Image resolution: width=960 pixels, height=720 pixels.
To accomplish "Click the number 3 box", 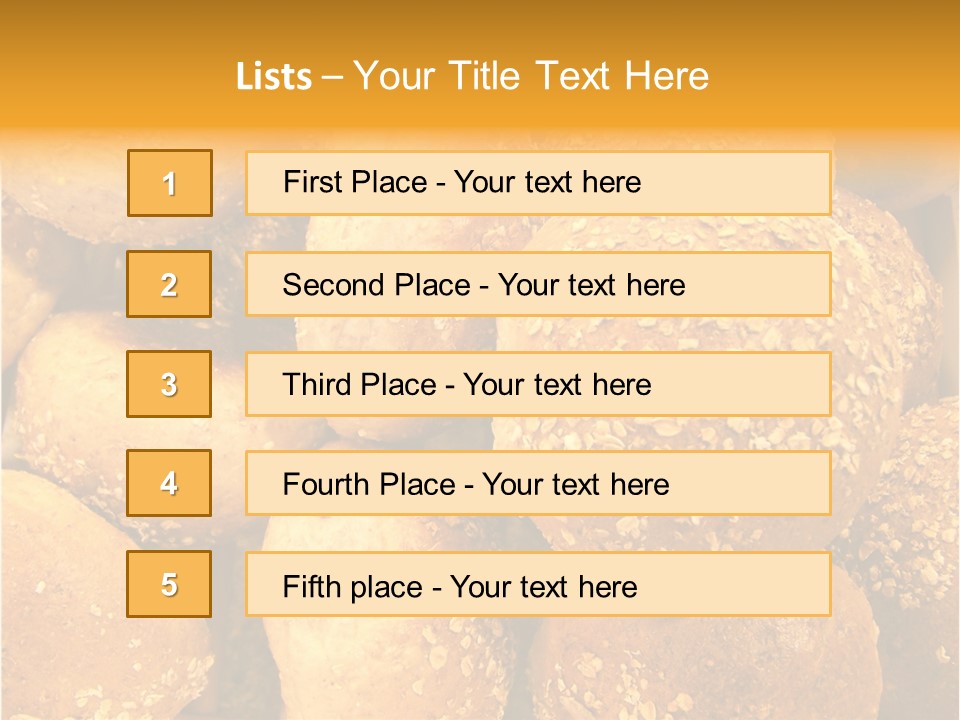I will click(169, 384).
